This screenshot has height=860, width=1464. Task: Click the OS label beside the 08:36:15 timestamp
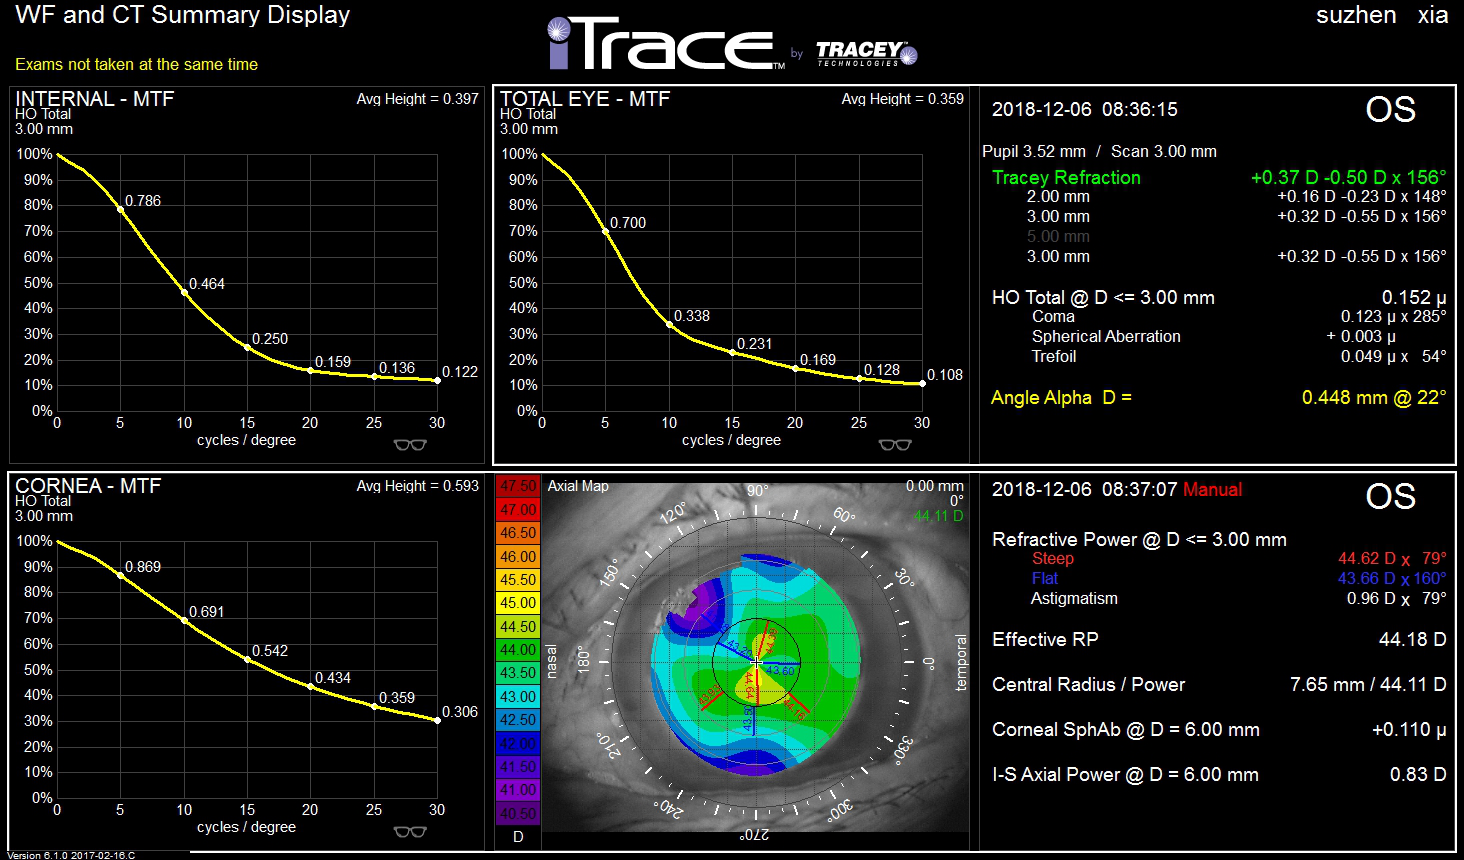click(x=1391, y=110)
